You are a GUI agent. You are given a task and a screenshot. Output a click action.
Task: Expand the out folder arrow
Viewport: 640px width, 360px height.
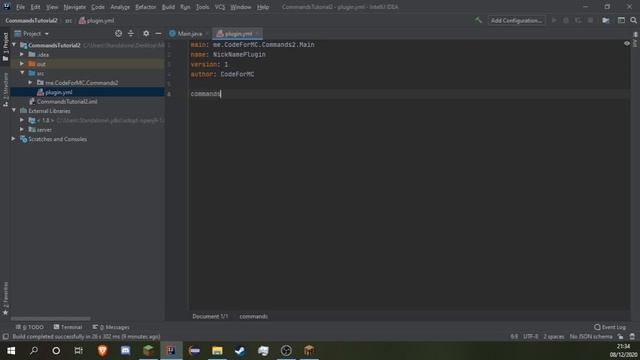(22, 64)
